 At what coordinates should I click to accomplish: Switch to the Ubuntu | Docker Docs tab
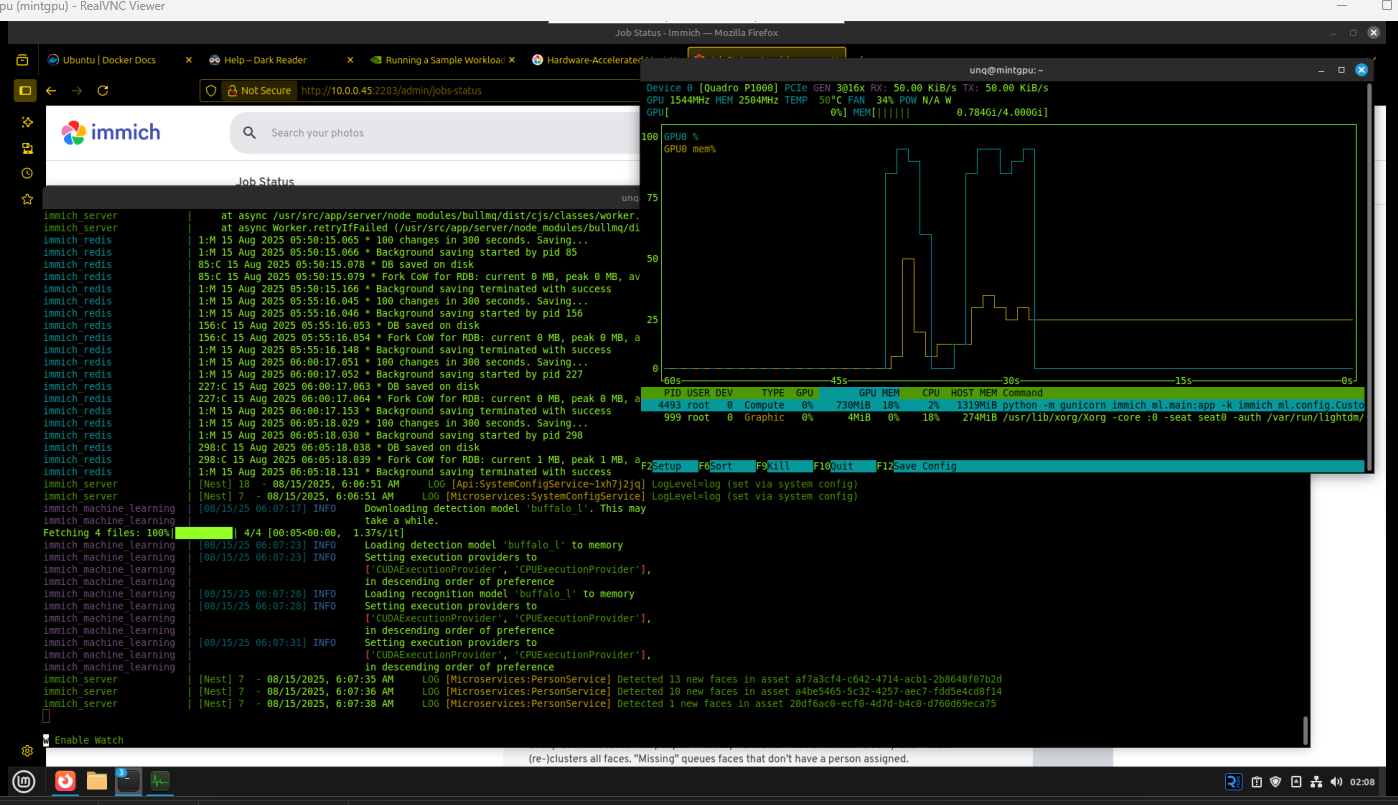tap(109, 60)
